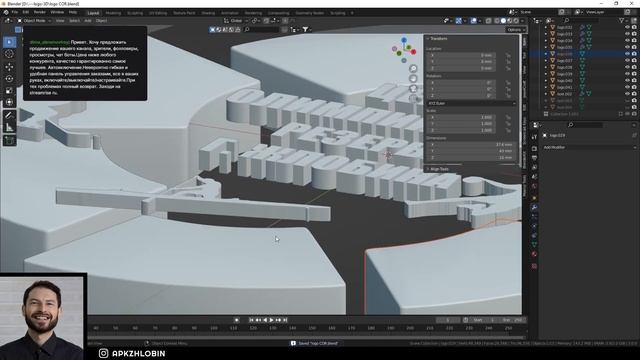Viewport: 640px width, 360px height.
Task: Select the 3D Cursor tool
Action: click(9, 54)
